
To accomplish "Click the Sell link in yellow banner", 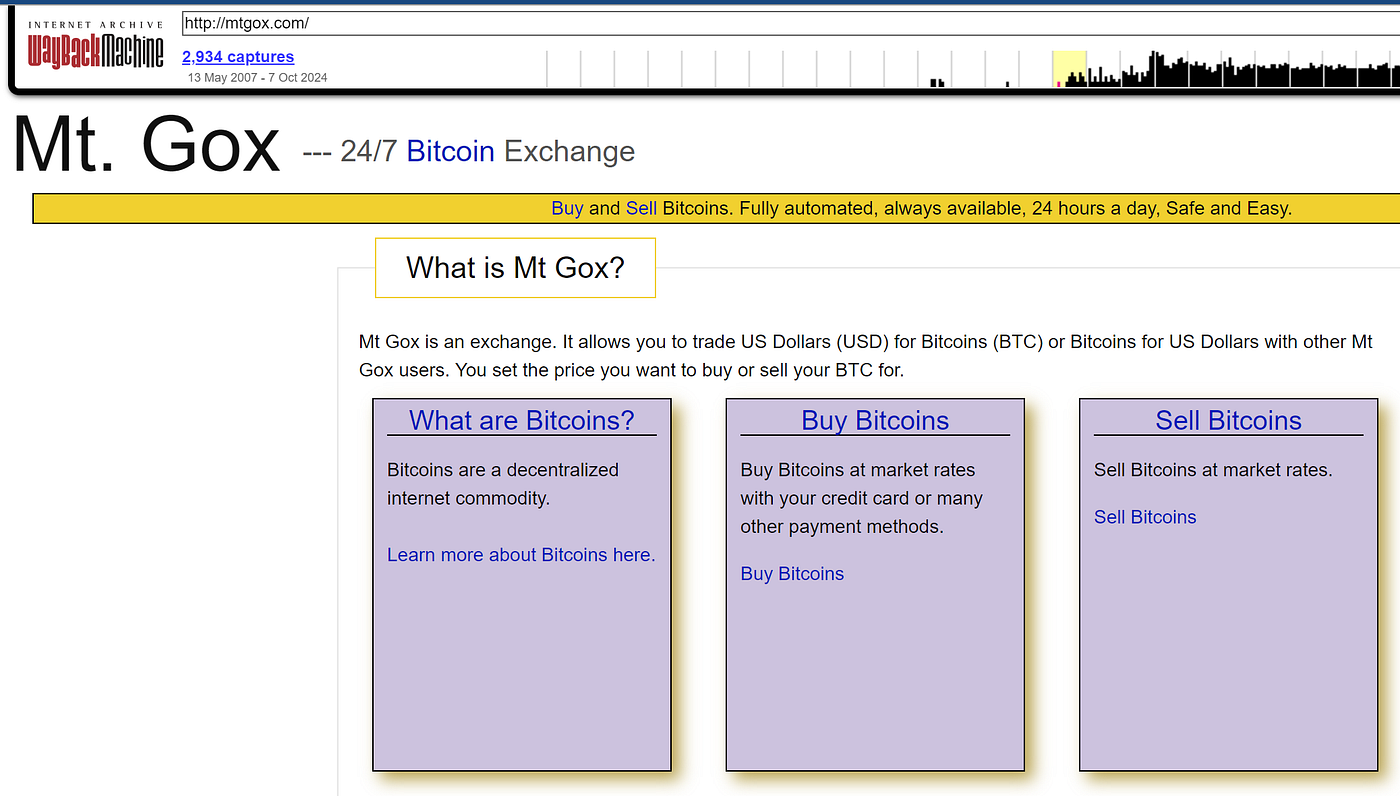I will pos(641,208).
